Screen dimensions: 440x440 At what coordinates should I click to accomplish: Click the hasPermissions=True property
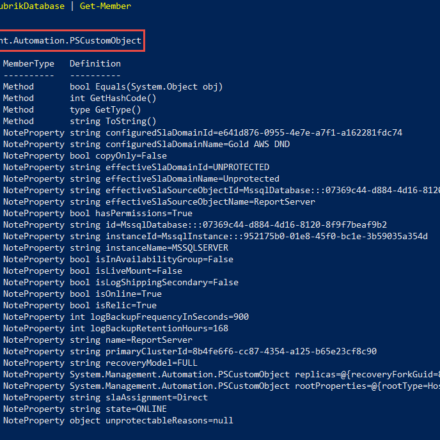(144, 213)
